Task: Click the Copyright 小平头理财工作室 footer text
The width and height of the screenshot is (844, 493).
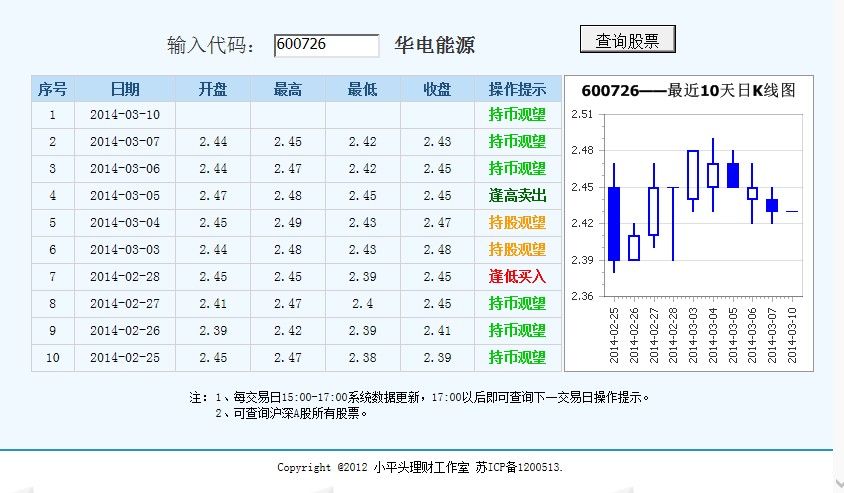Action: pos(420,467)
